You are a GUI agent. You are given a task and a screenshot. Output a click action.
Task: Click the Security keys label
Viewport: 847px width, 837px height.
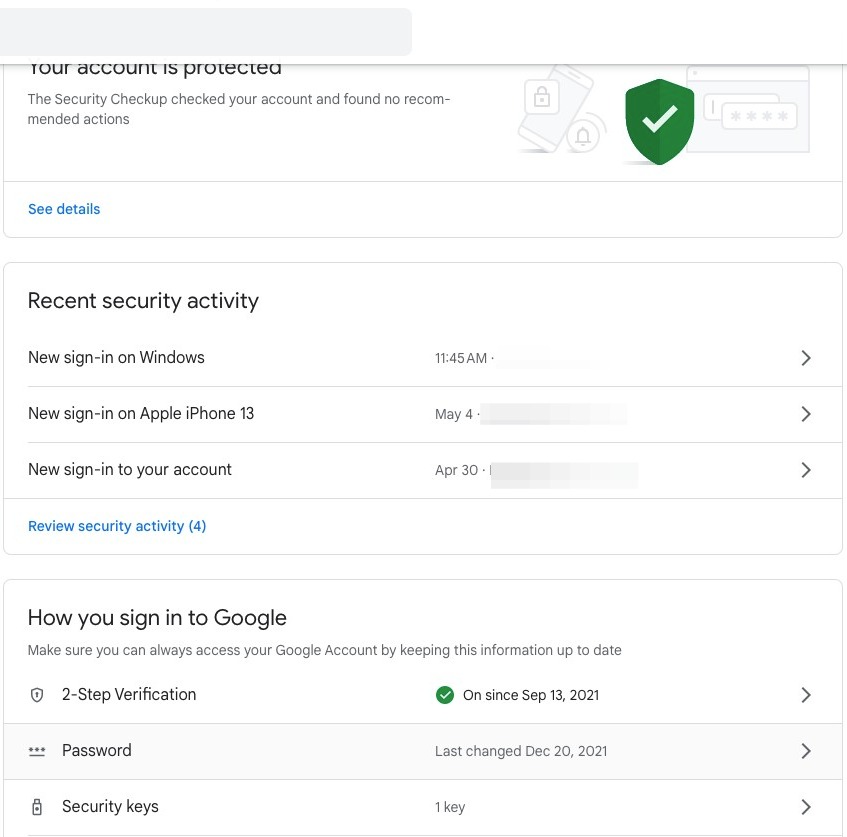(x=110, y=807)
